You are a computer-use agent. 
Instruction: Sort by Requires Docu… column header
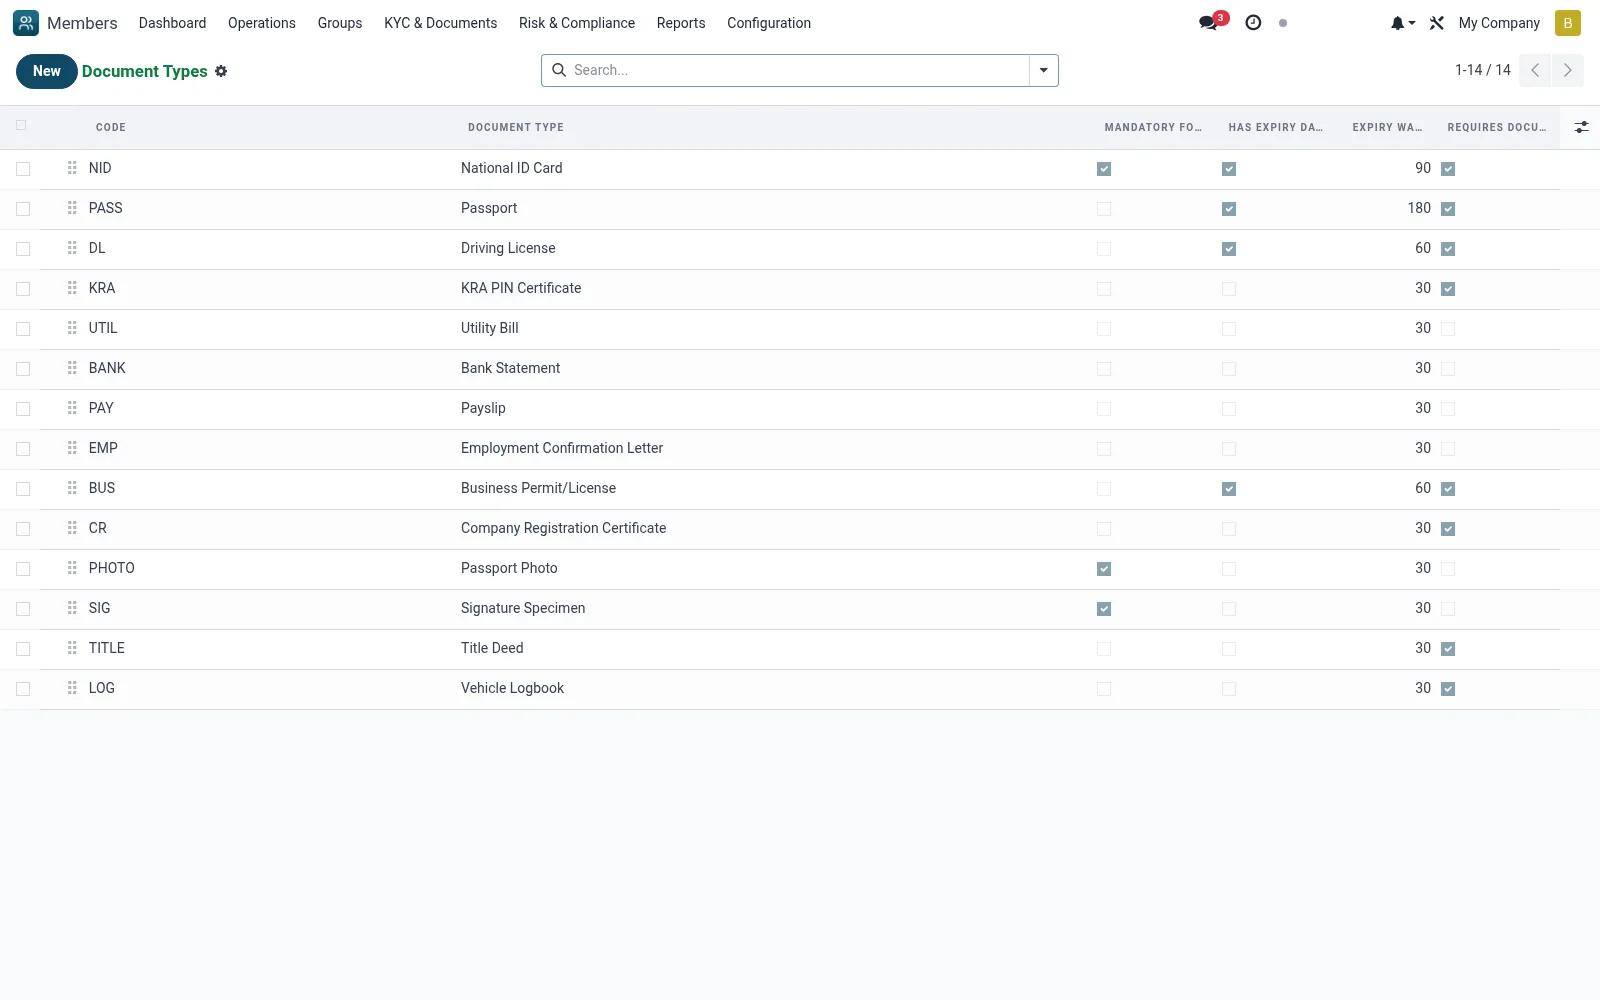[x=1497, y=127]
